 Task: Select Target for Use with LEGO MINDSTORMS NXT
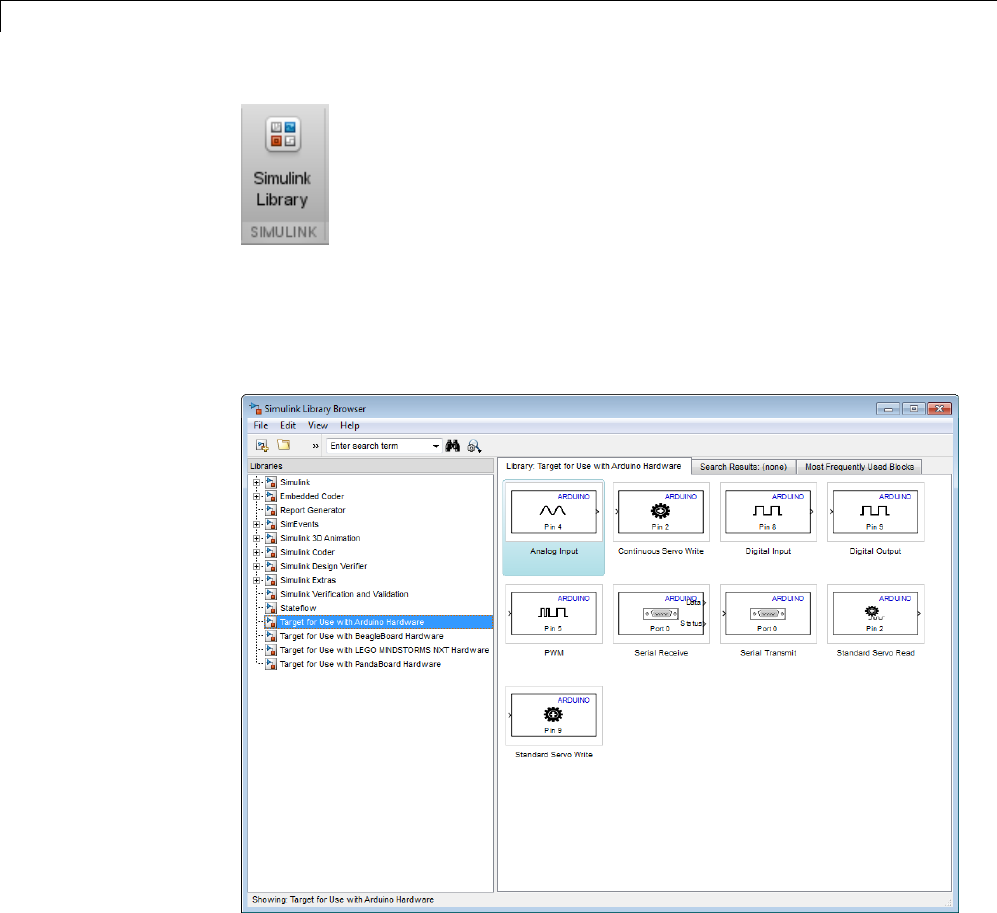coord(385,650)
